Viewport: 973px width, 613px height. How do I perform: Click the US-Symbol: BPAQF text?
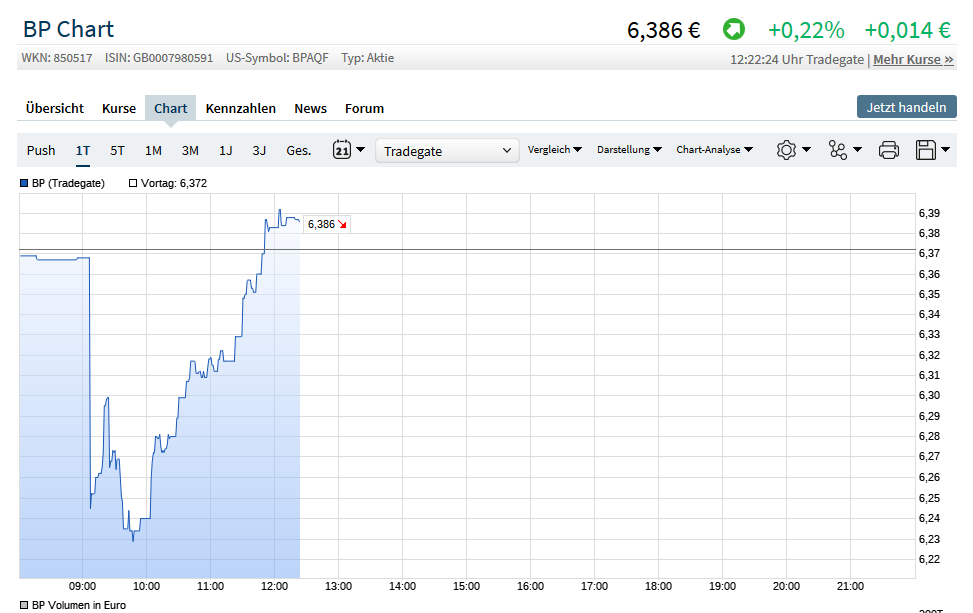277,58
